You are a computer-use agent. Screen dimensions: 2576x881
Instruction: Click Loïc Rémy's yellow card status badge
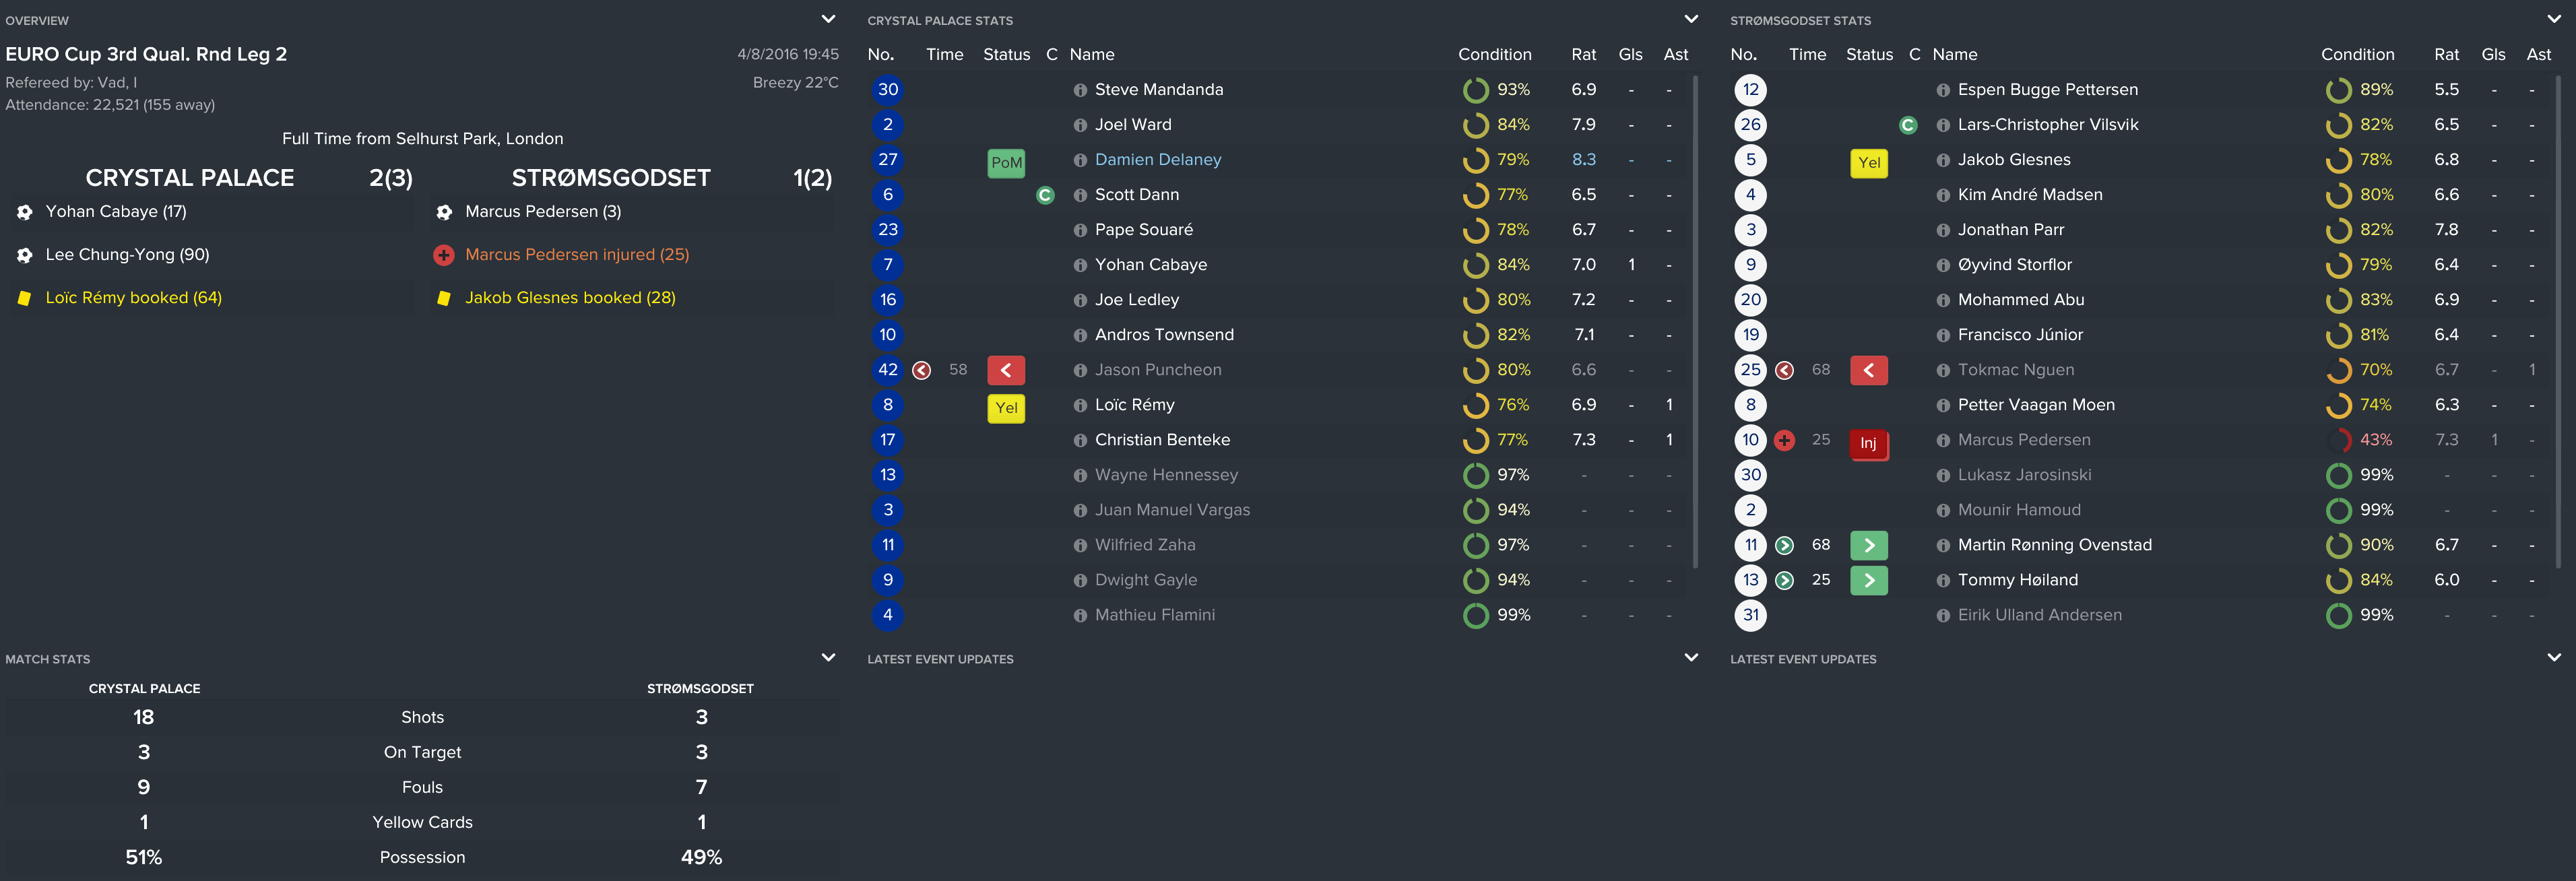(x=1006, y=408)
